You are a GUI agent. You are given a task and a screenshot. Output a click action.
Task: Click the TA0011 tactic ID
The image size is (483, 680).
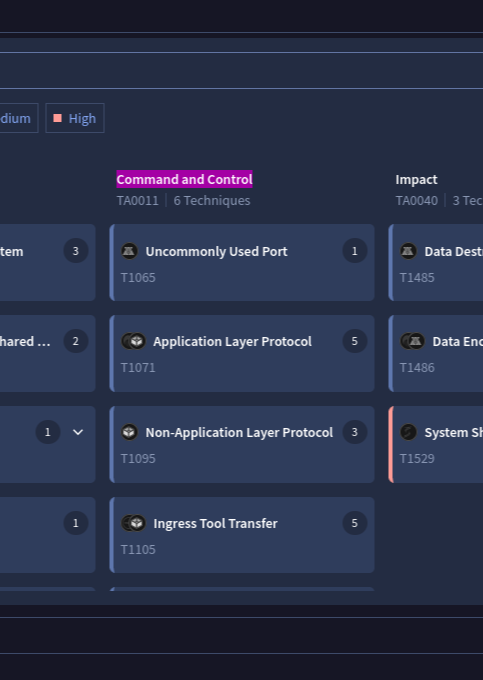point(137,200)
